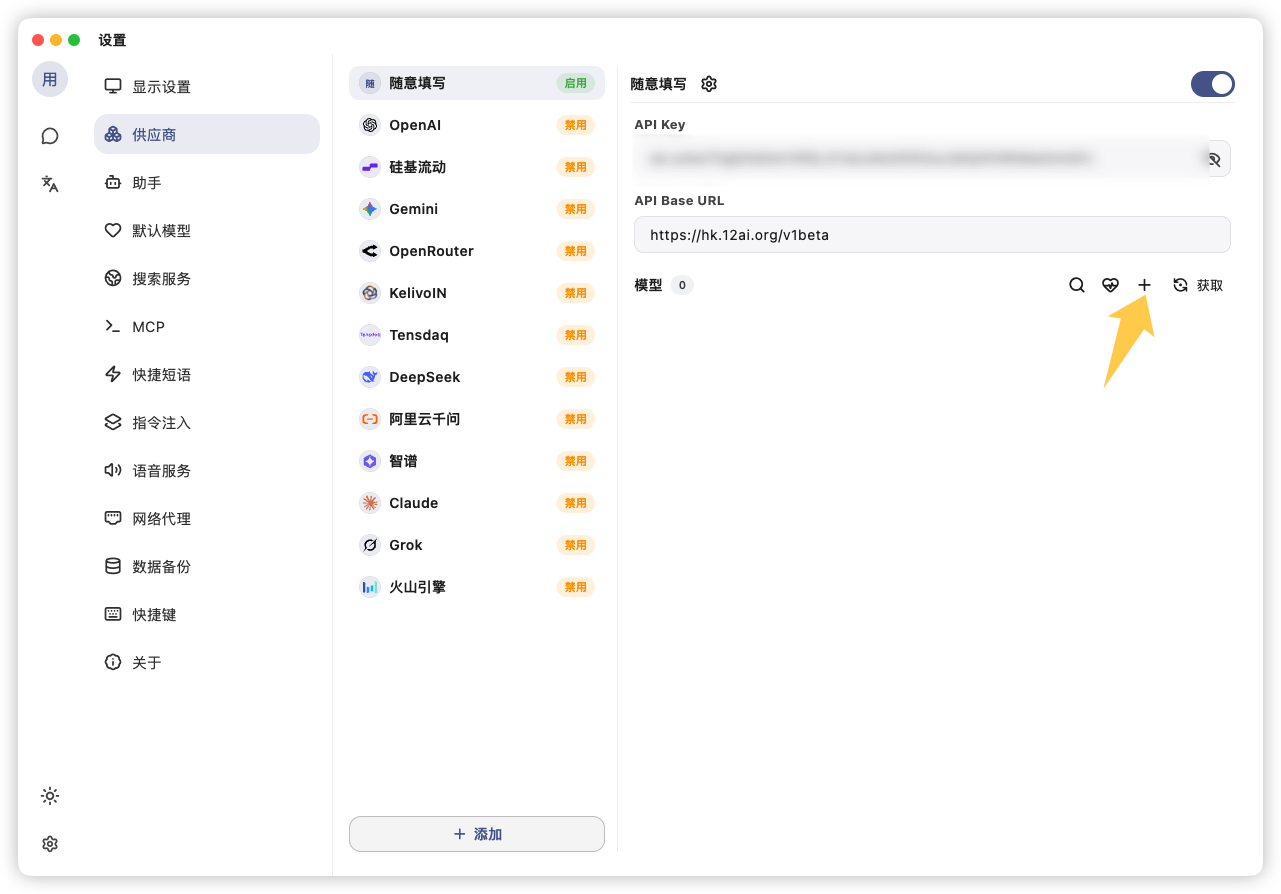1281x894 pixels.
Task: Search models using the magnifier icon
Action: 1076,285
